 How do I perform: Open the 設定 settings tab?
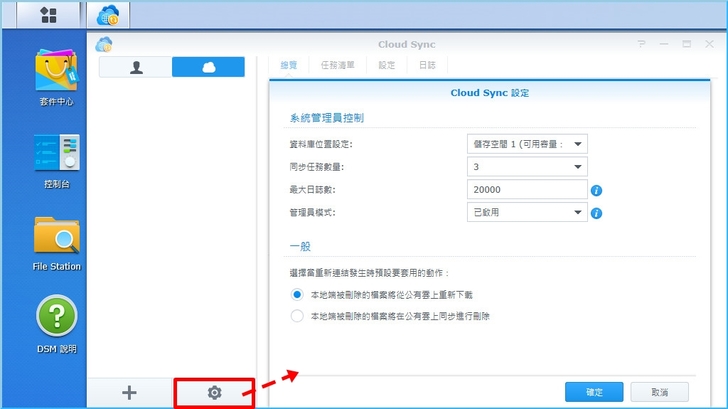[386, 65]
